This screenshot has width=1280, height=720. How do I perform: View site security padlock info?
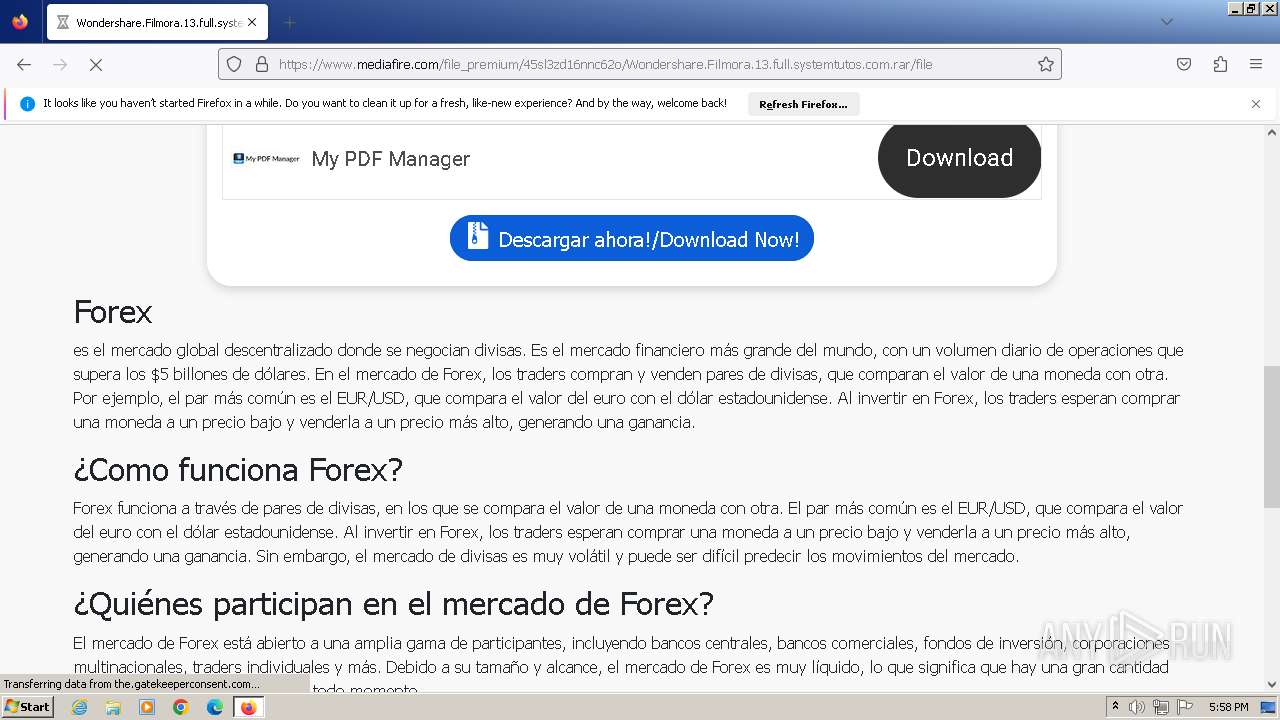click(262, 64)
